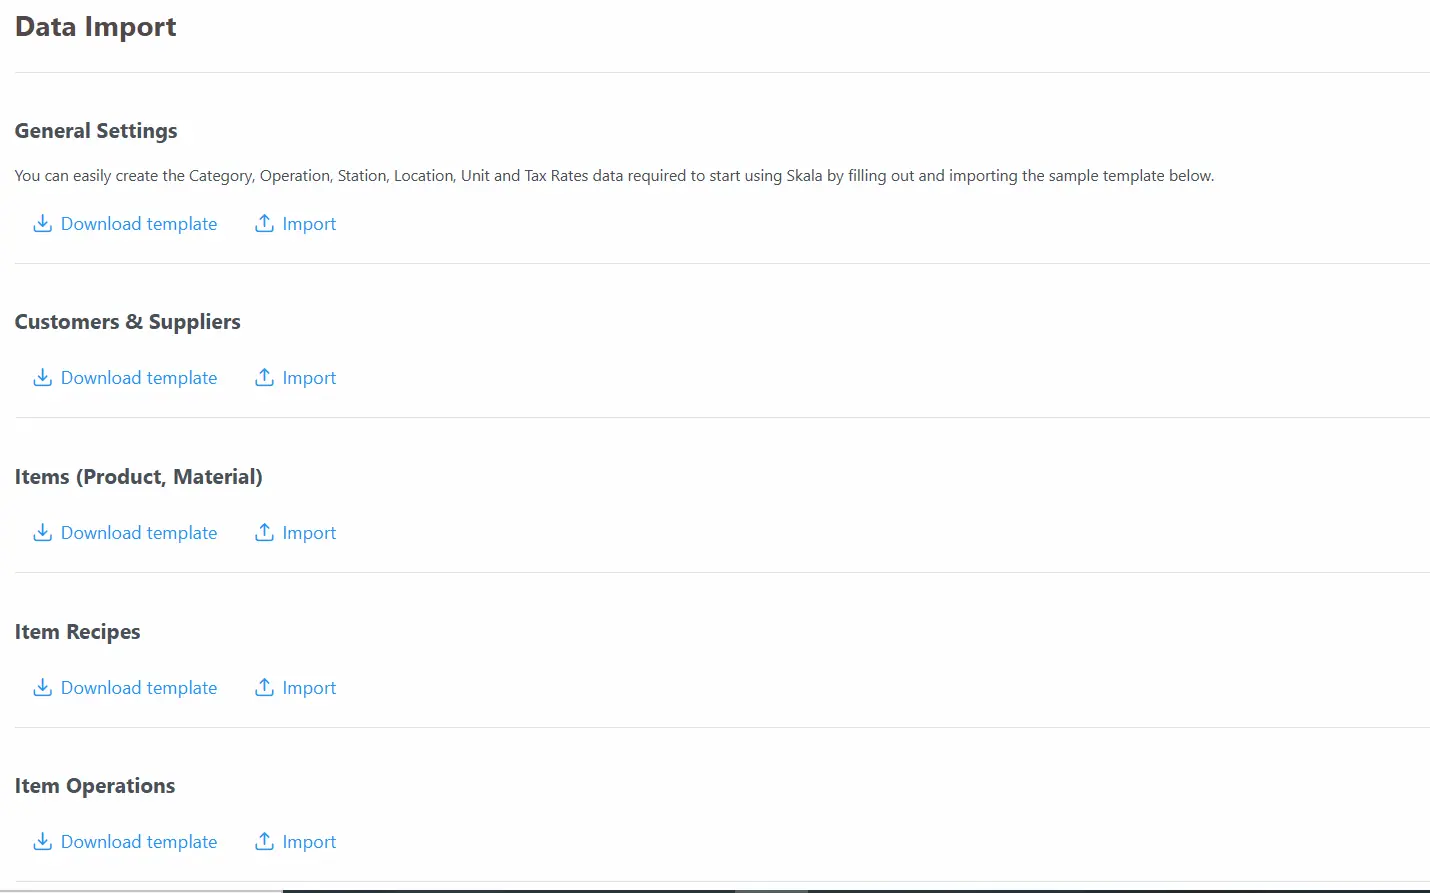Viewport: 1430px width, 893px height.
Task: Click the upload icon under Items (Product, Material)
Action: click(x=264, y=532)
